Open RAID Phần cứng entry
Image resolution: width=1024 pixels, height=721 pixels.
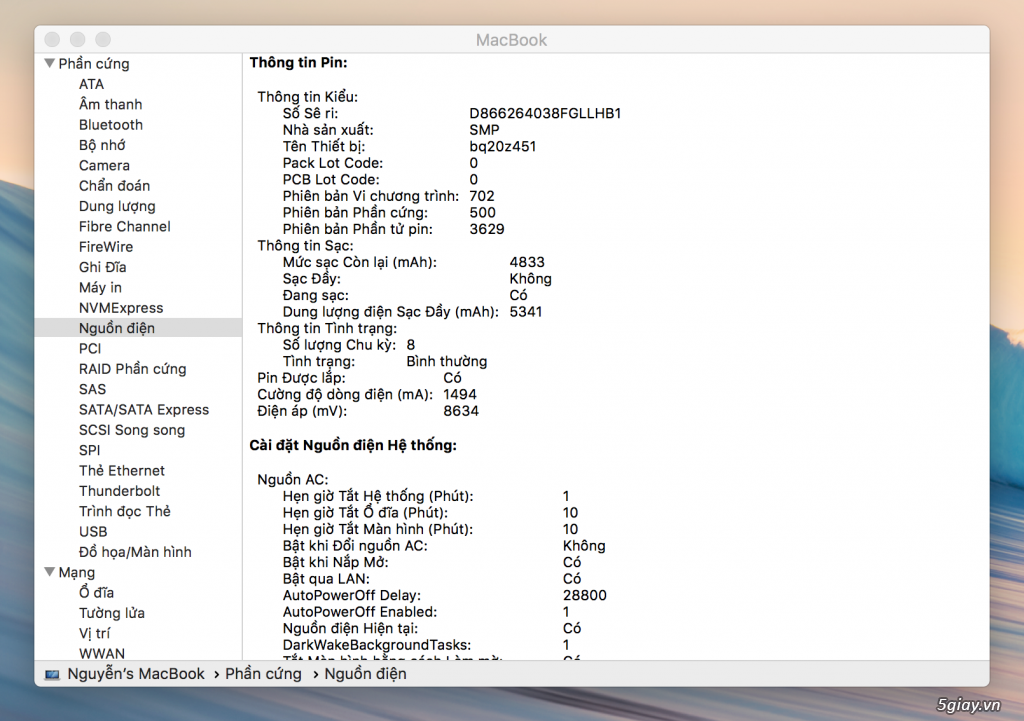point(133,369)
